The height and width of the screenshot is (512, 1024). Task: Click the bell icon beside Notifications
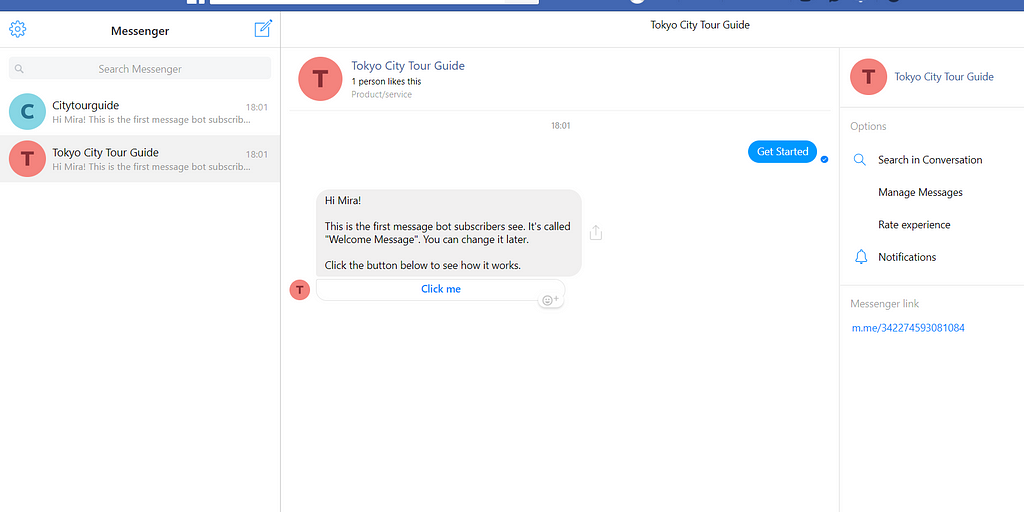click(861, 257)
